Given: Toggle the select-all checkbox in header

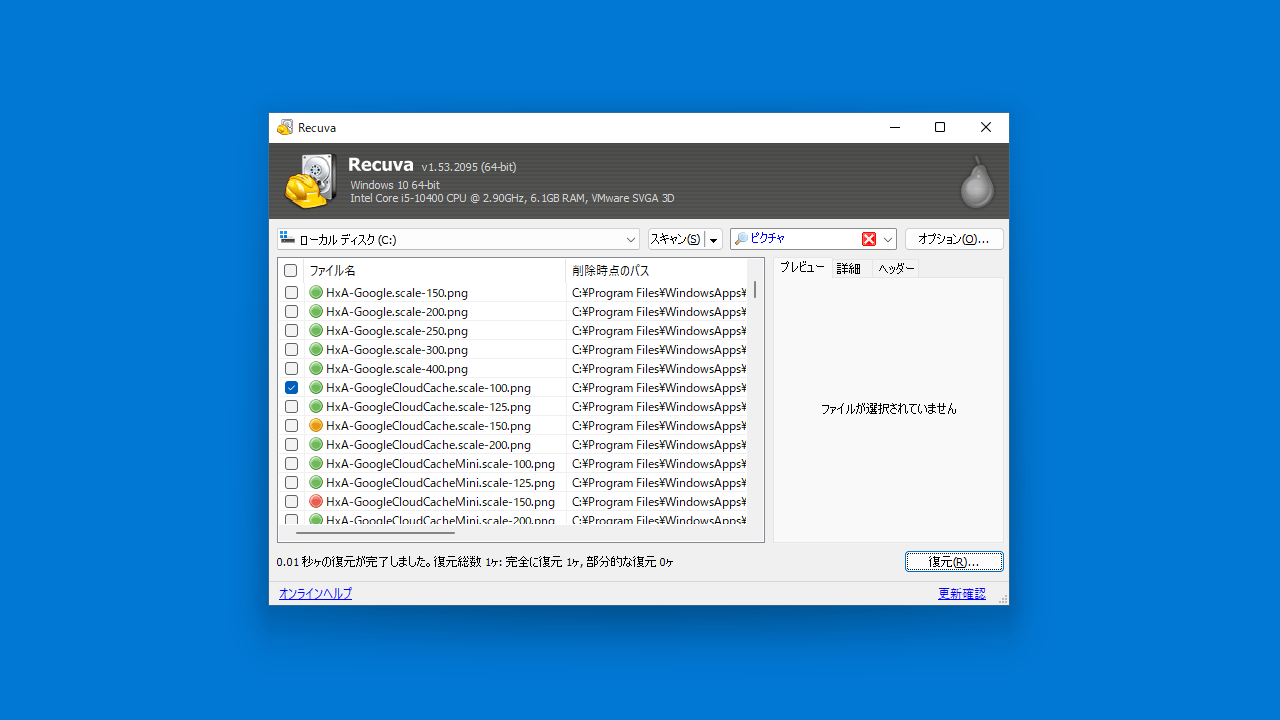Looking at the screenshot, I should (x=291, y=271).
